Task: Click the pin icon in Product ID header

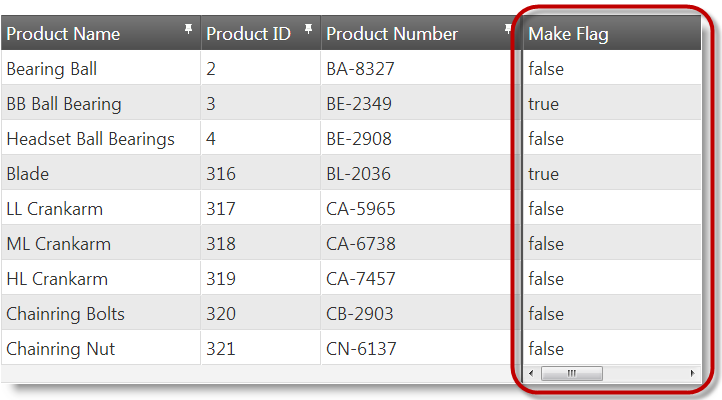Action: click(x=308, y=30)
